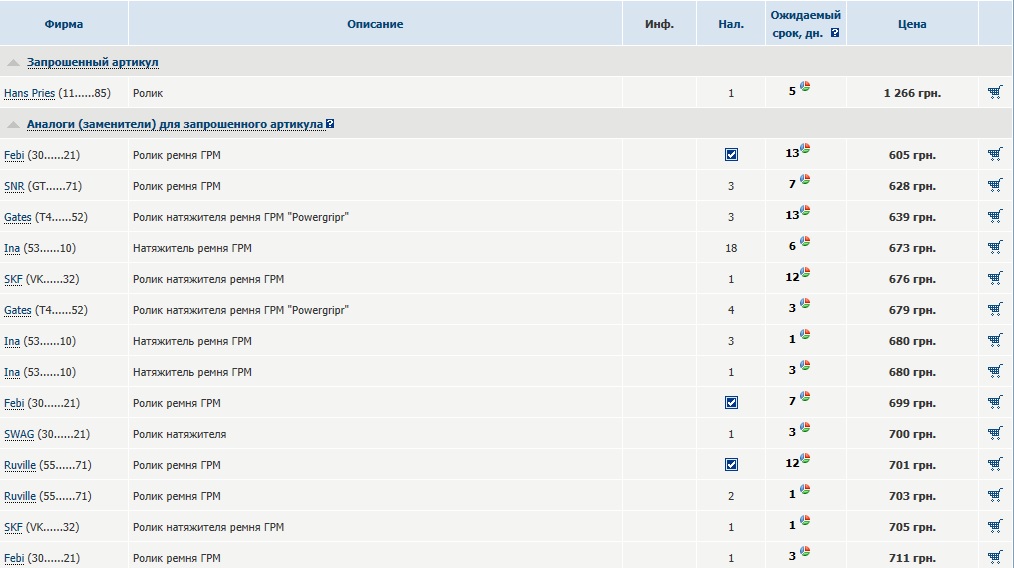Open the SWAG brand link
The width and height of the screenshot is (1014, 568).
(19, 434)
